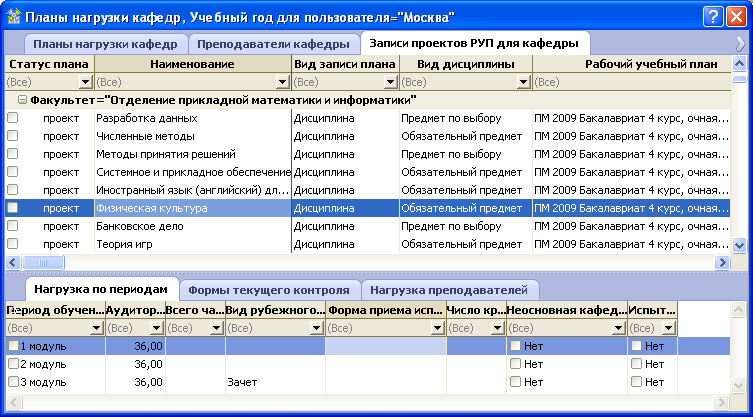Check the box for the Разработка данных row

tap(13, 118)
